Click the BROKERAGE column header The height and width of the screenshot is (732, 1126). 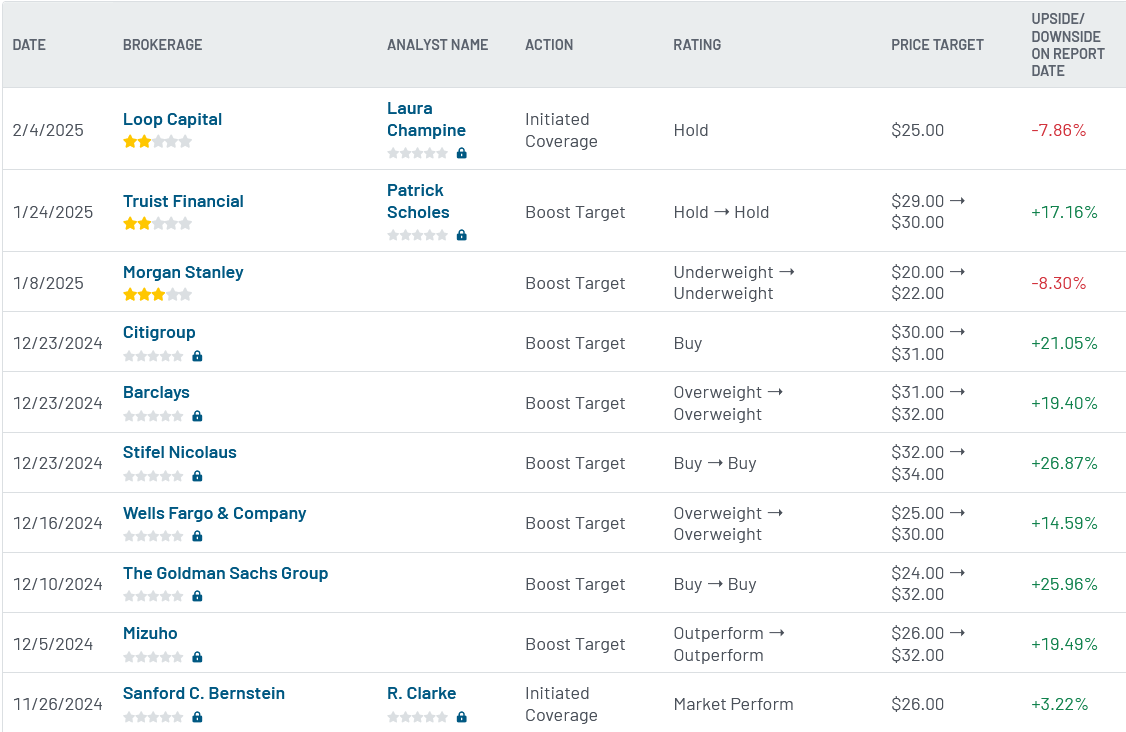pos(162,45)
